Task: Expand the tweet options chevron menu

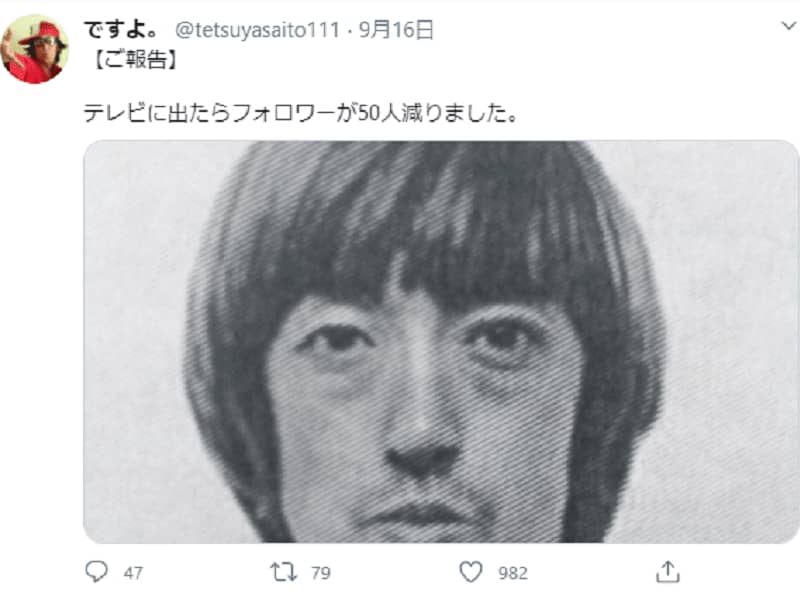Action: [789, 26]
